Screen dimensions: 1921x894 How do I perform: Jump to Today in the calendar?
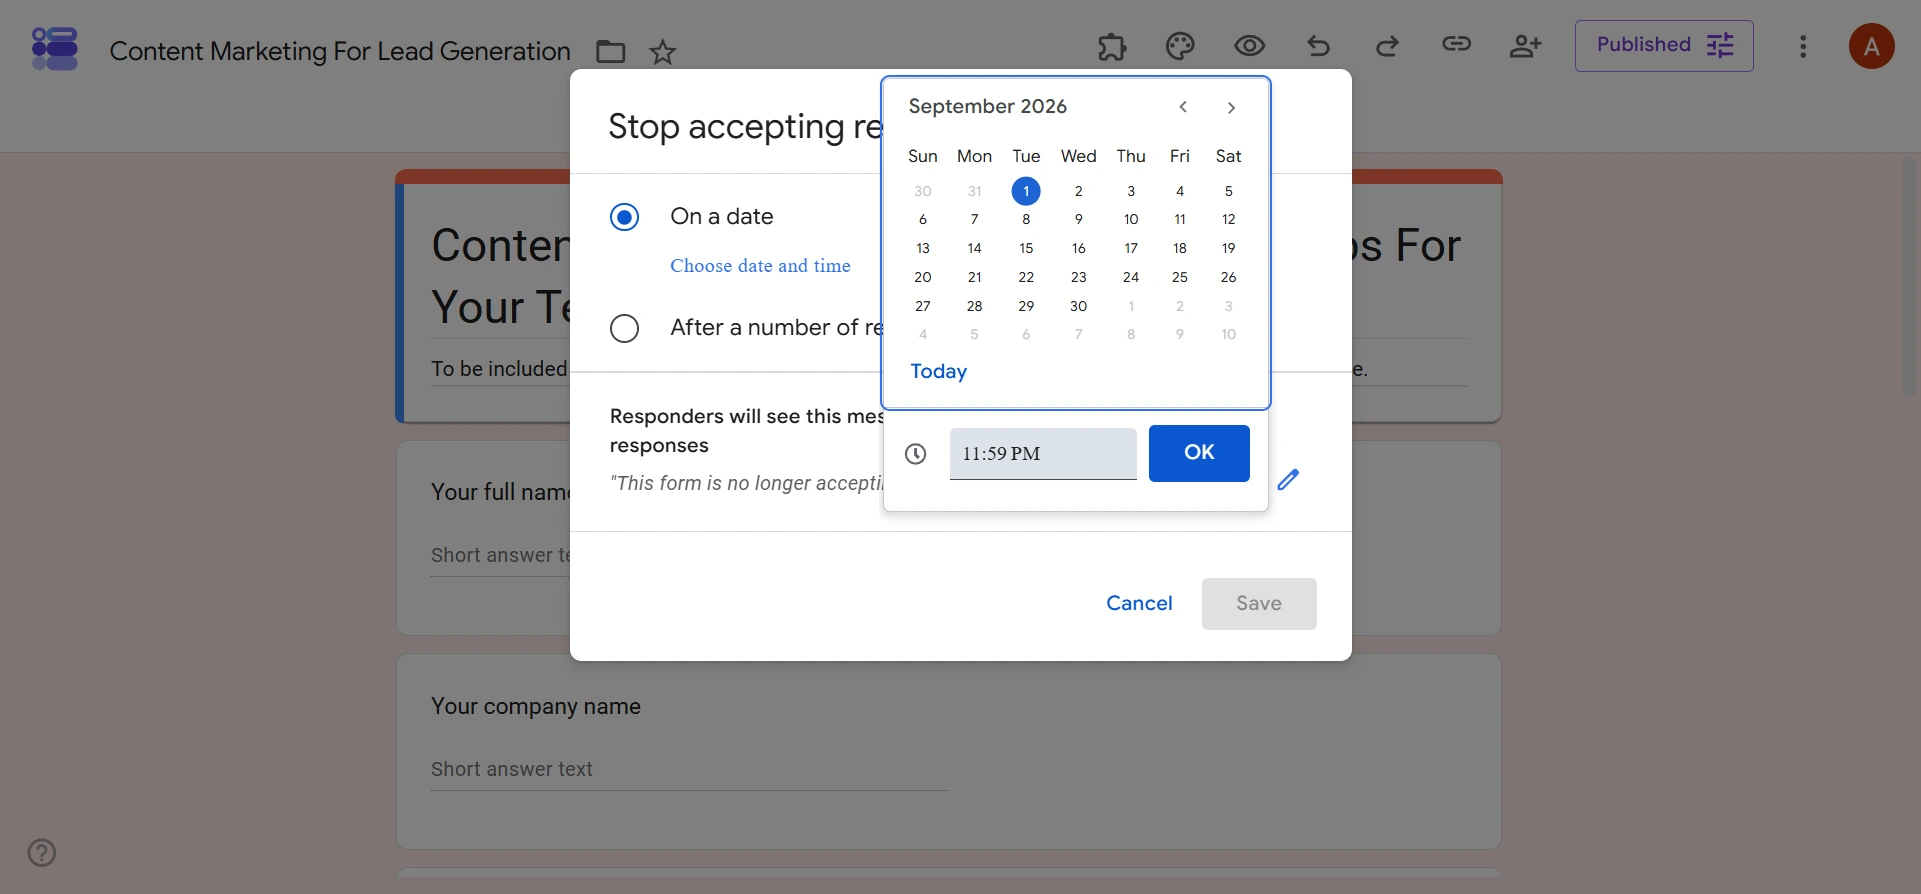click(938, 372)
